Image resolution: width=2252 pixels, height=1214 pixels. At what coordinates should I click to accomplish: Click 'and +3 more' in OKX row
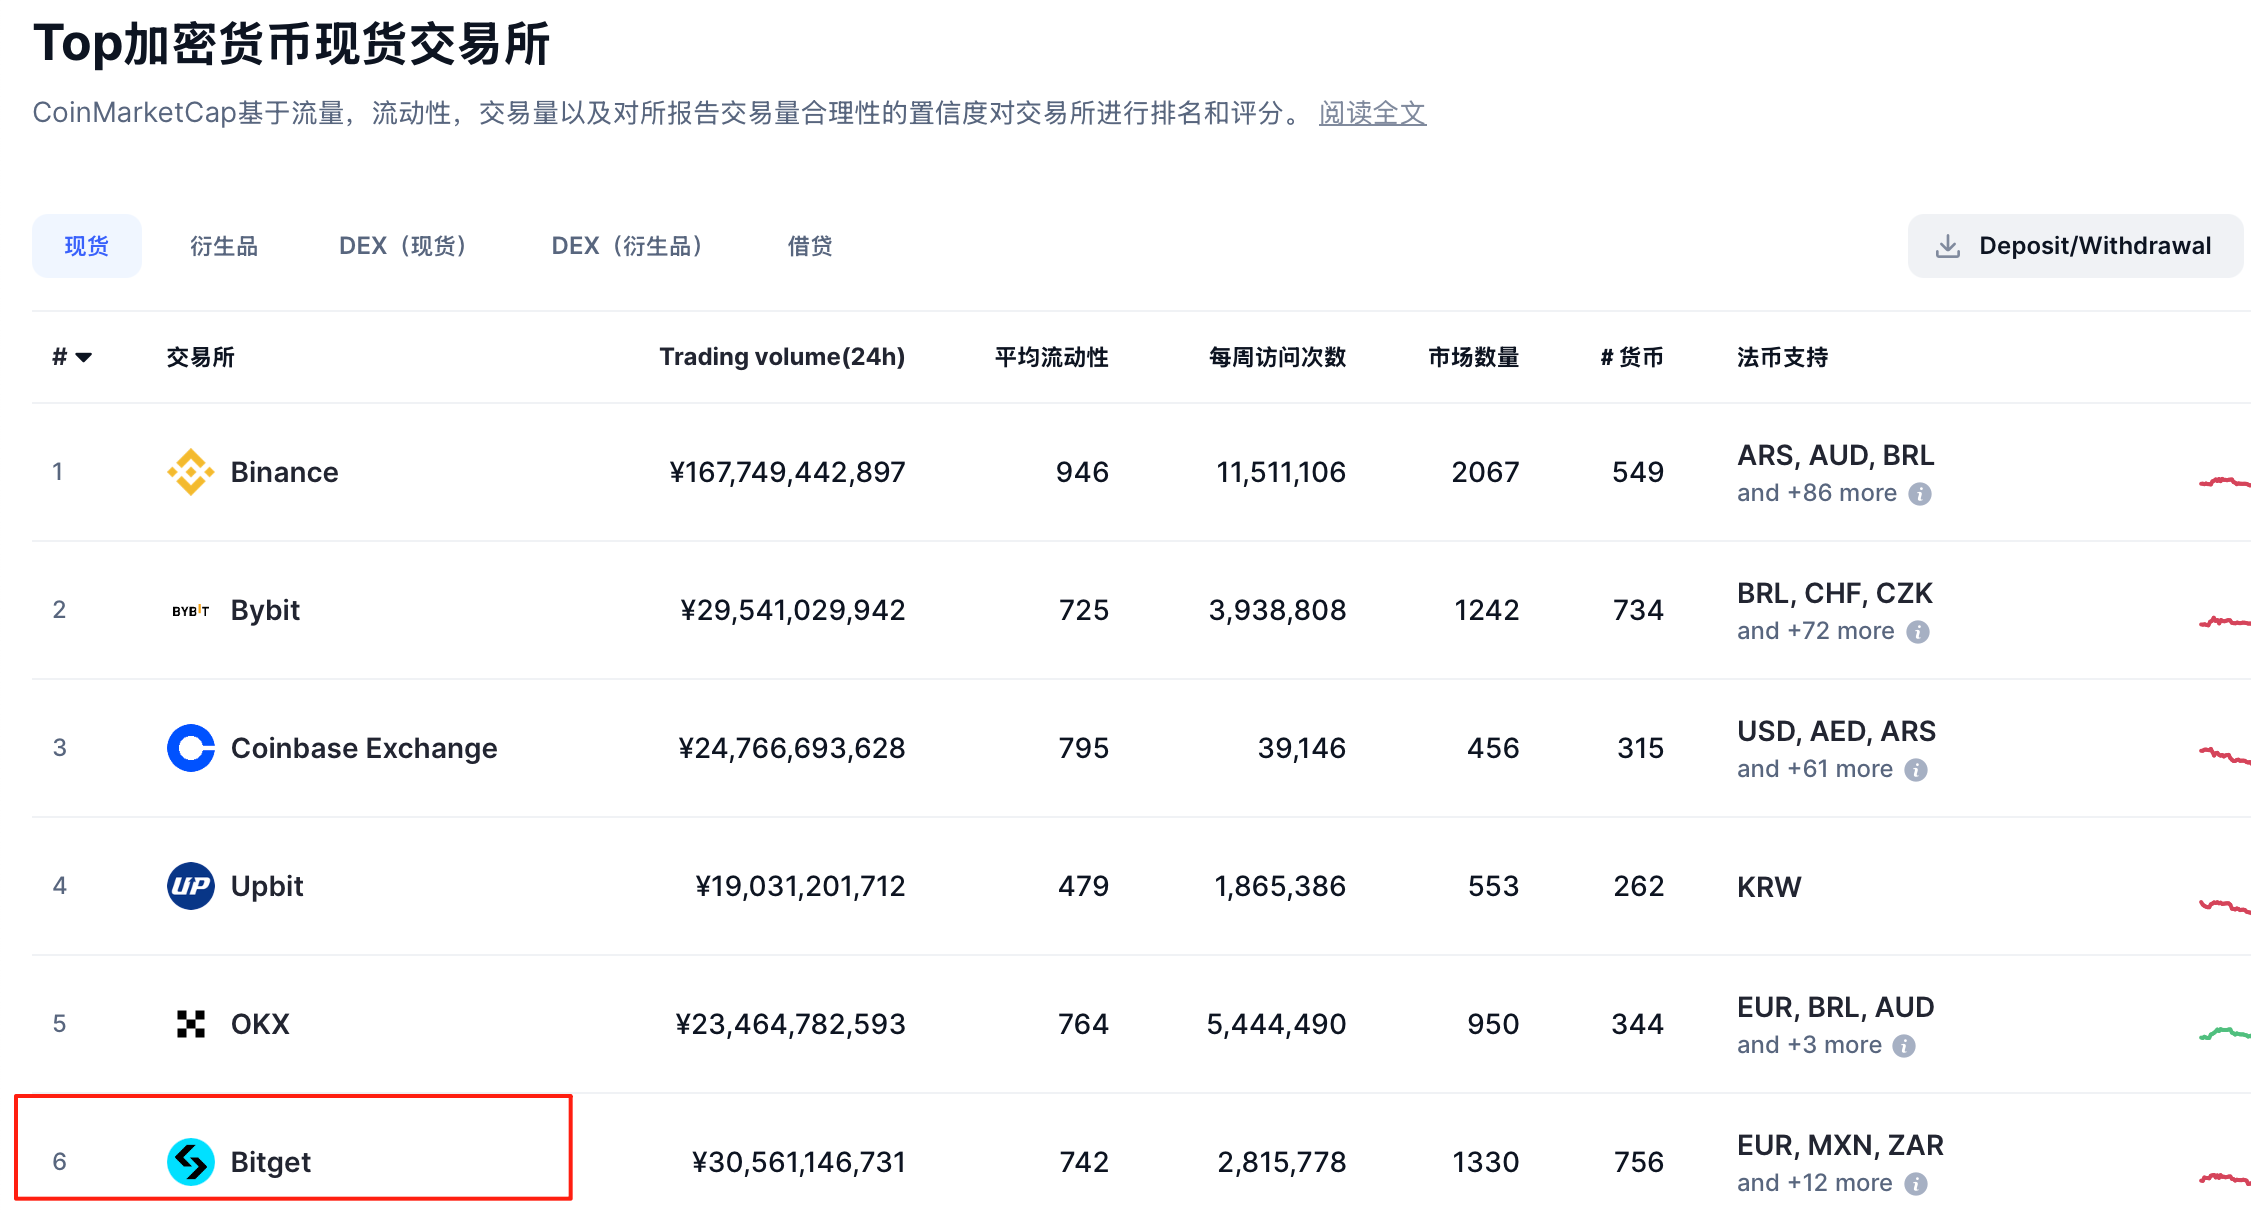point(1809,1045)
